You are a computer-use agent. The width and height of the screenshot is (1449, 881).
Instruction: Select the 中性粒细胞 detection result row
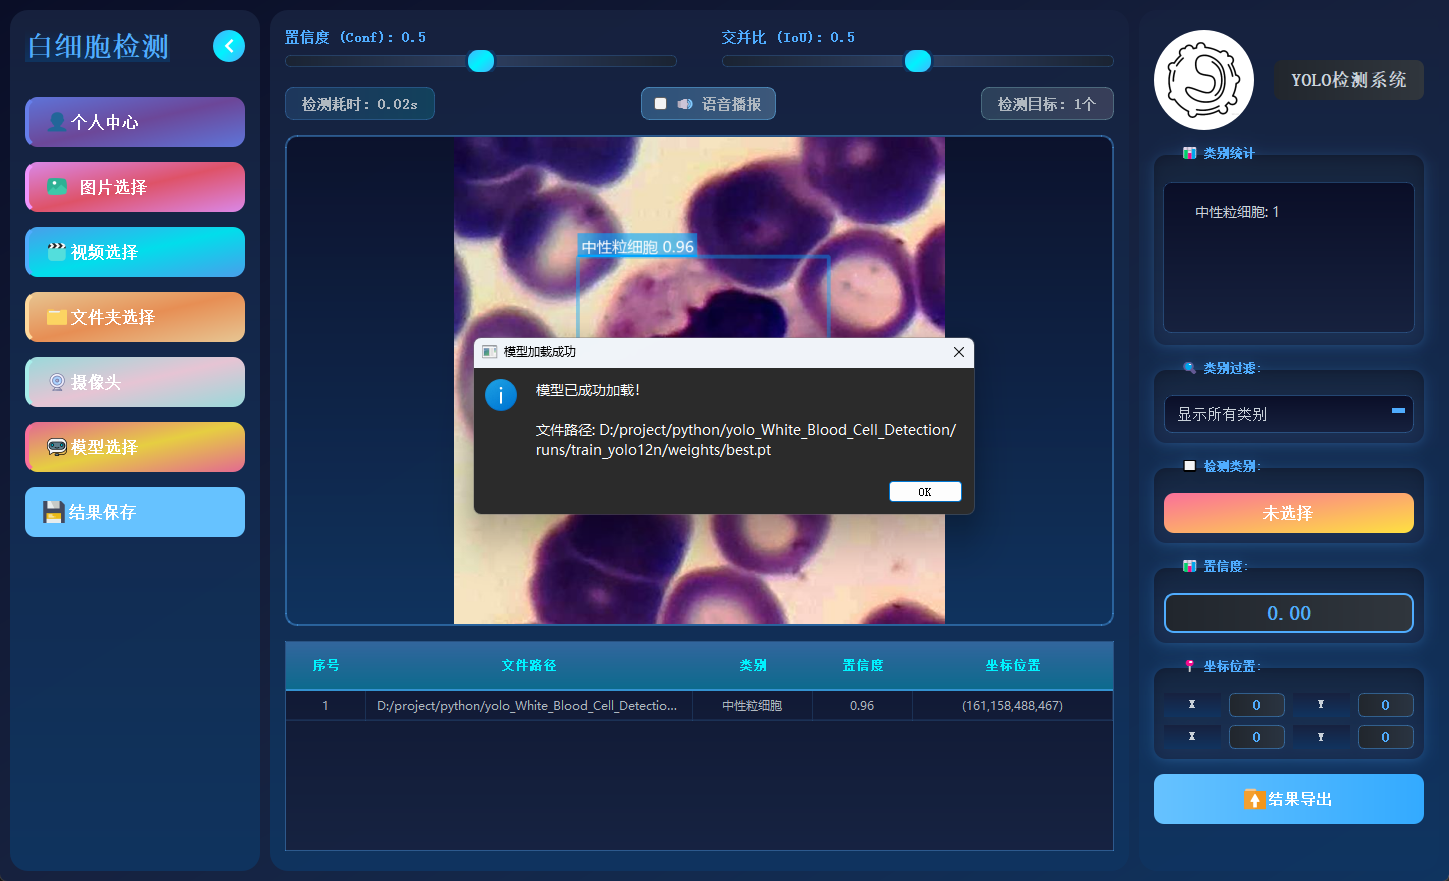700,705
